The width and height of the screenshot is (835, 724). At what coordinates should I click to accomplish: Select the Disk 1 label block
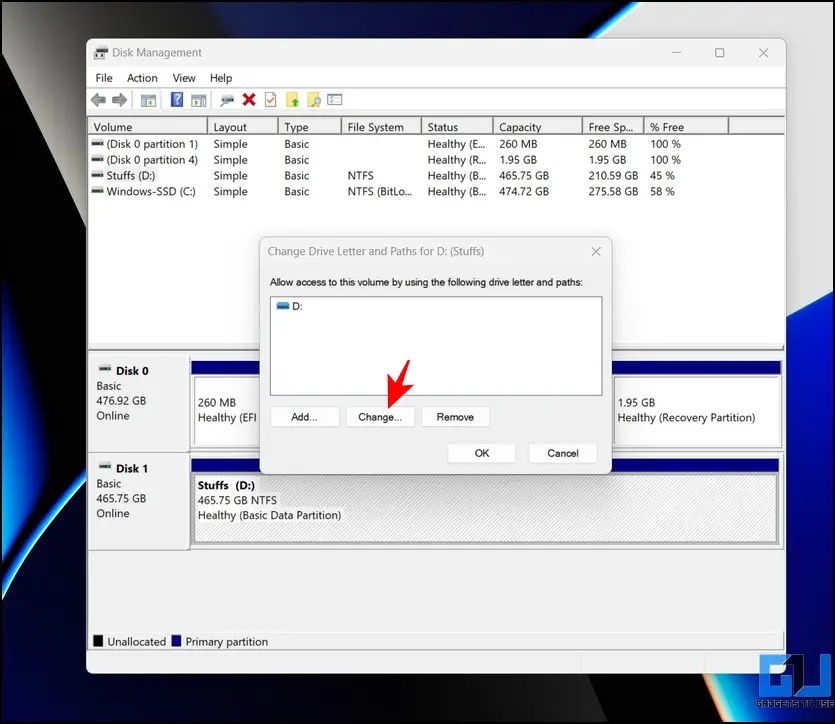(x=138, y=500)
